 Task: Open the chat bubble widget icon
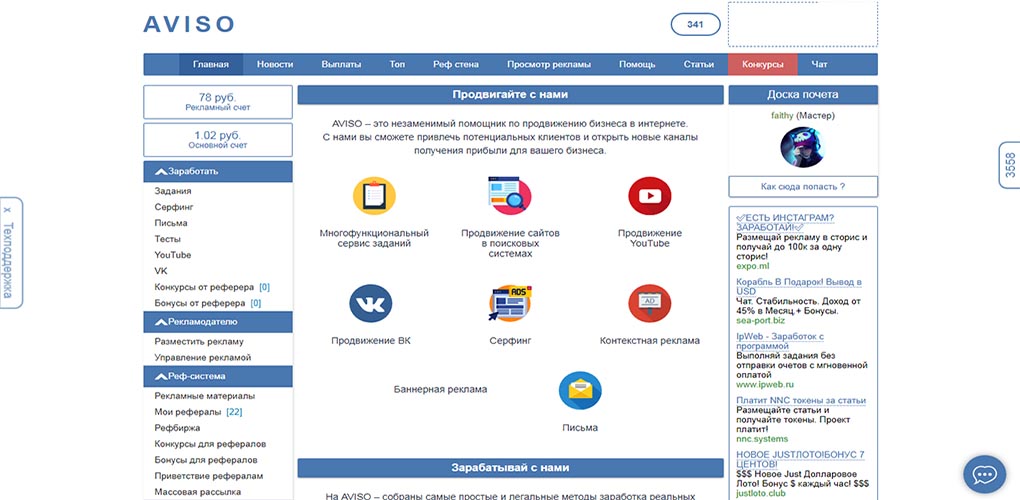click(x=984, y=477)
